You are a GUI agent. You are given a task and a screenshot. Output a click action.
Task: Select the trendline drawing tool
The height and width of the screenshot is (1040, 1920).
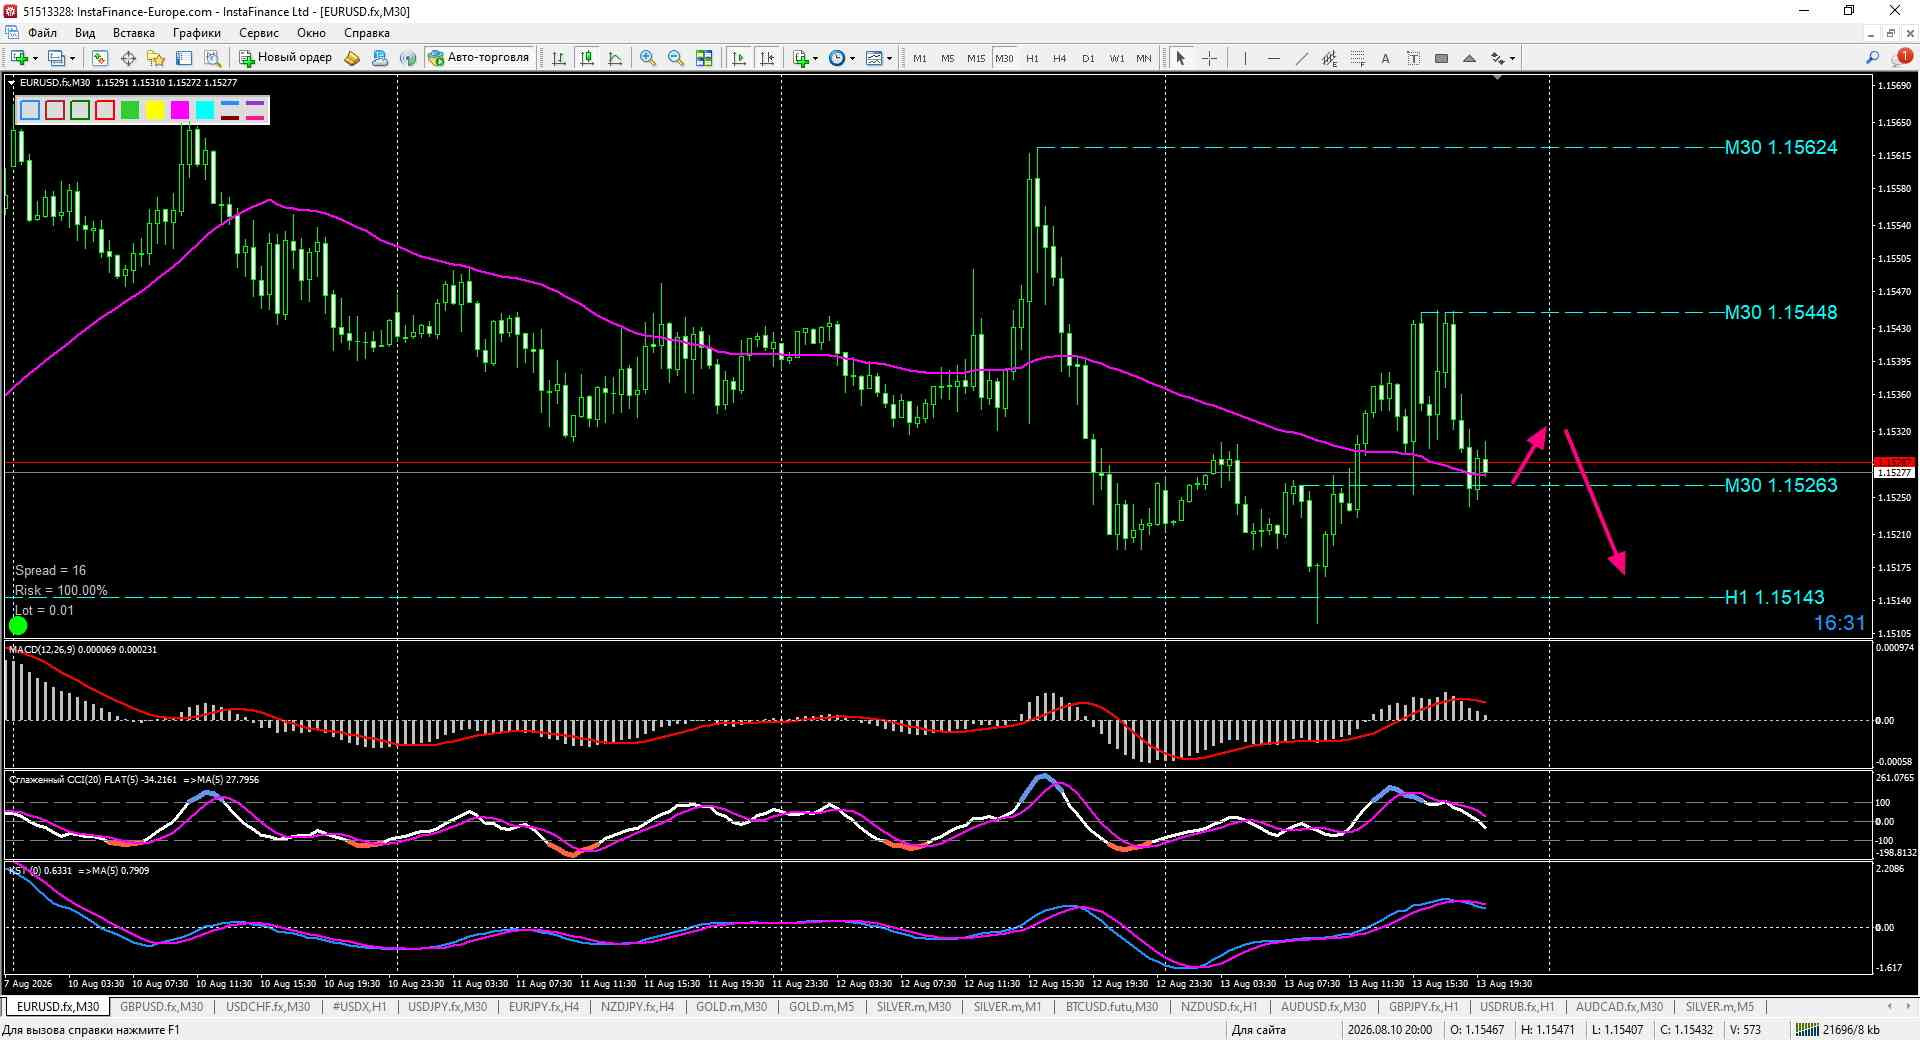pyautogui.click(x=1301, y=58)
